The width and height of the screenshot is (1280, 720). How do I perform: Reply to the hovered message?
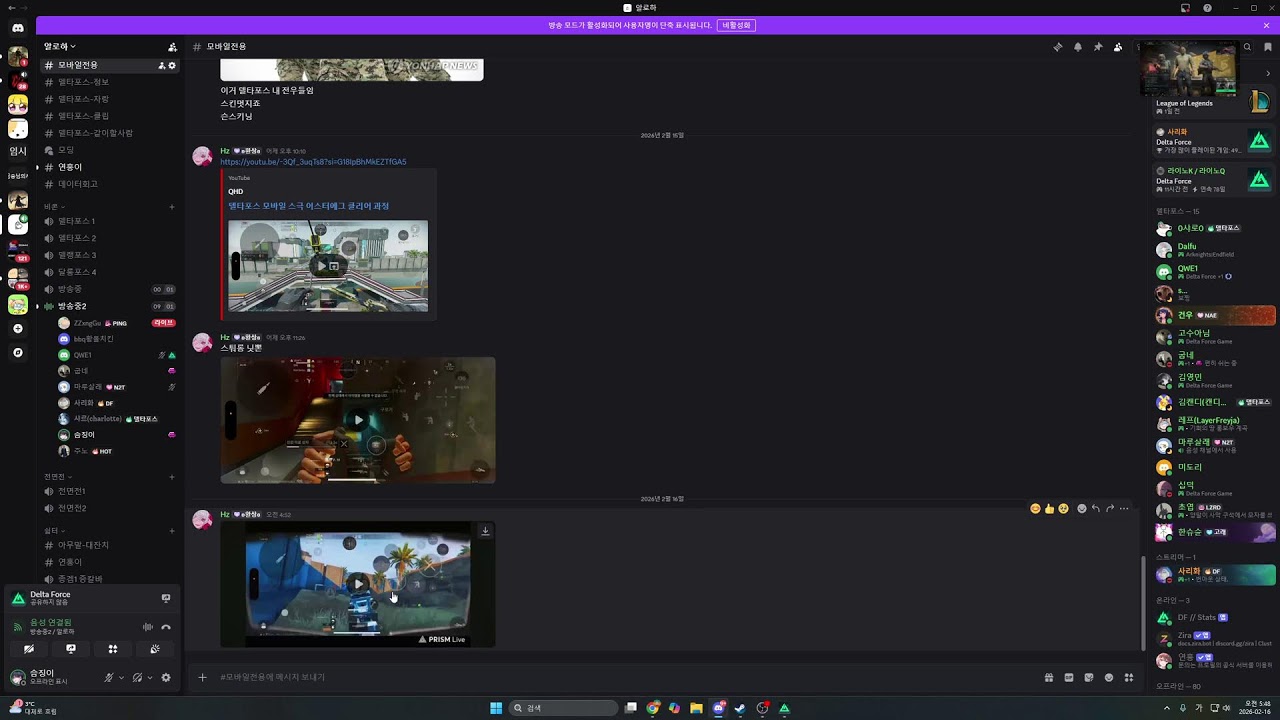tap(1096, 508)
